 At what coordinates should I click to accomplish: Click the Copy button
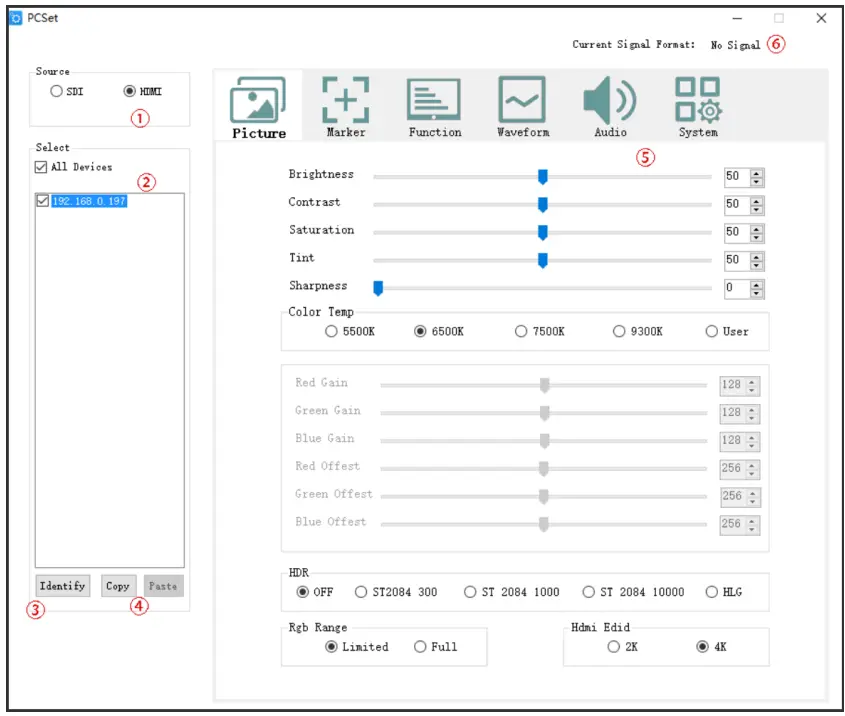[x=118, y=586]
